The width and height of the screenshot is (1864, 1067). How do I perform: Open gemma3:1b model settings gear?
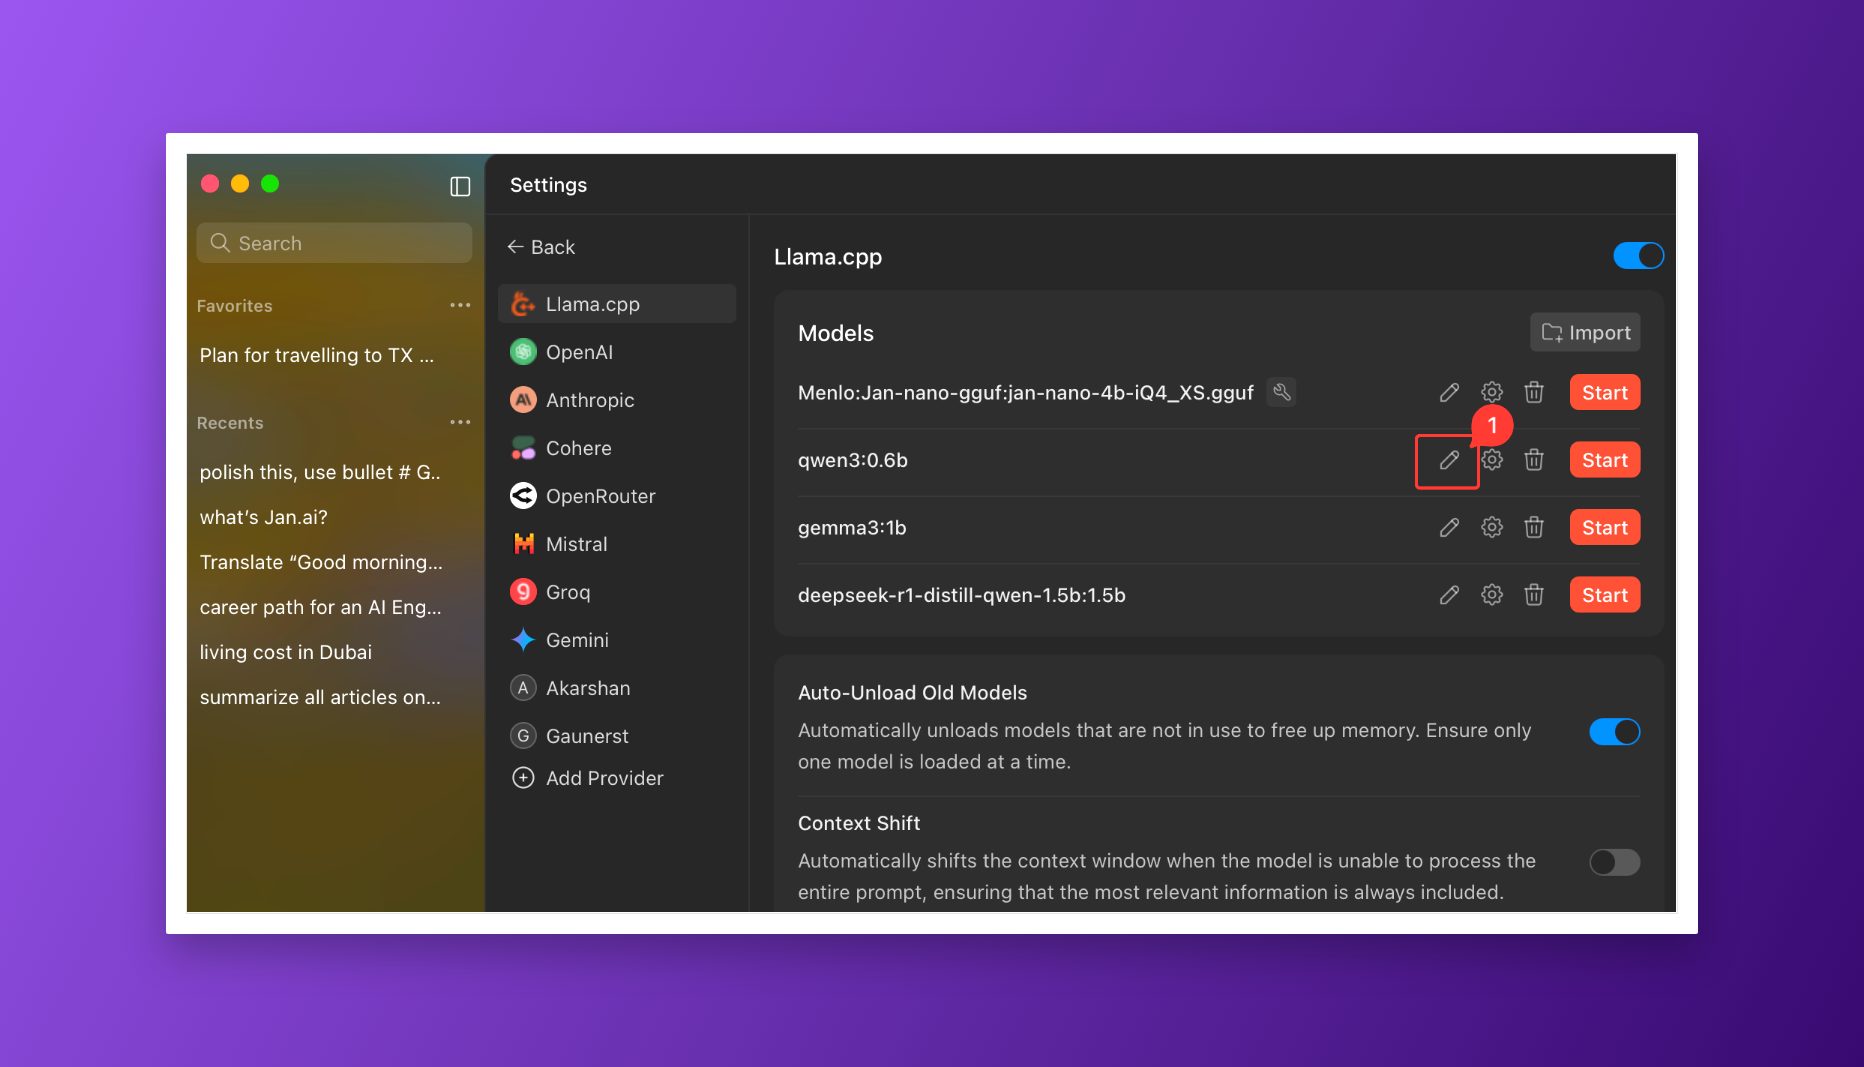point(1492,527)
